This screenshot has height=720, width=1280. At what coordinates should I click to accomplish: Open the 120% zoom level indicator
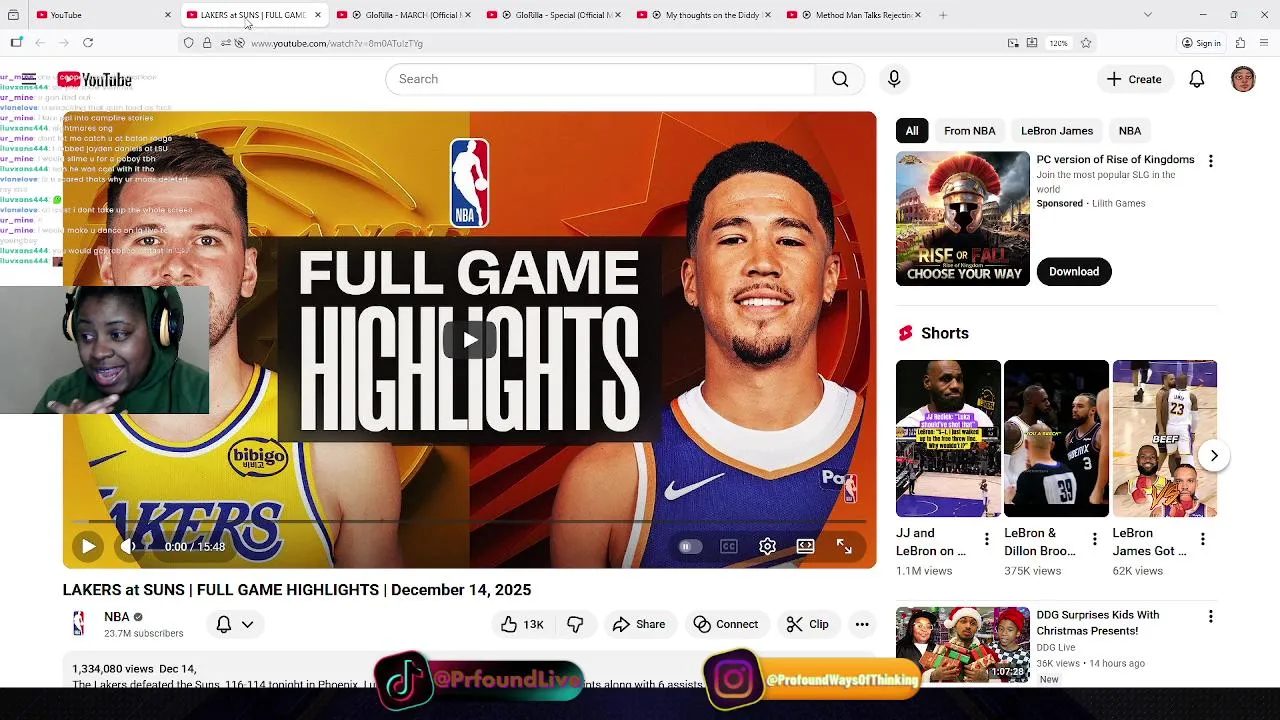point(1059,43)
